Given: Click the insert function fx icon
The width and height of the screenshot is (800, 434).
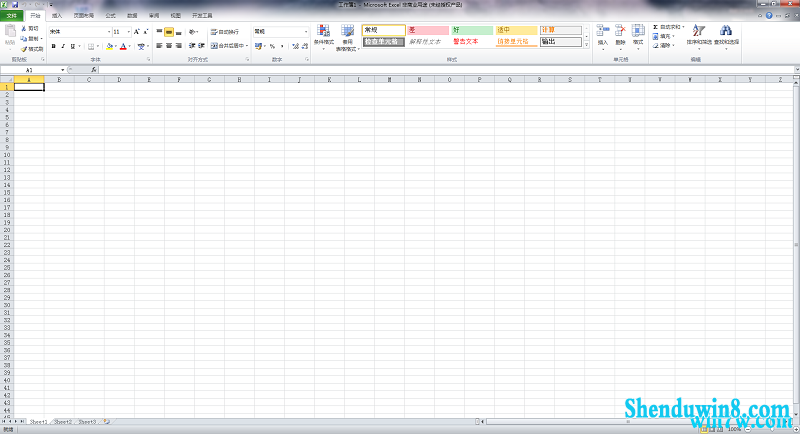Looking at the screenshot, I should tap(94, 70).
